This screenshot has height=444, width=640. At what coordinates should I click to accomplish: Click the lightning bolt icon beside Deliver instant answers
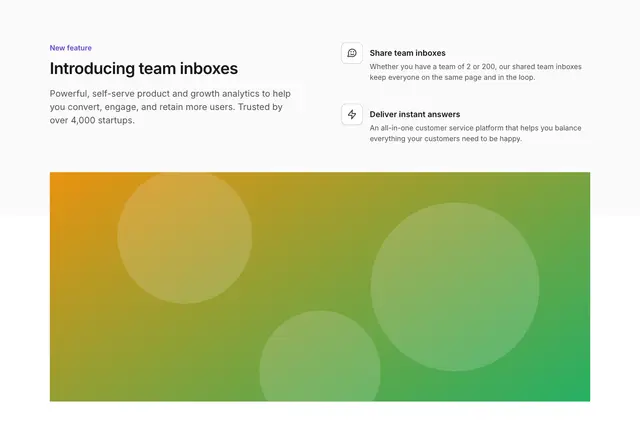(x=352, y=114)
